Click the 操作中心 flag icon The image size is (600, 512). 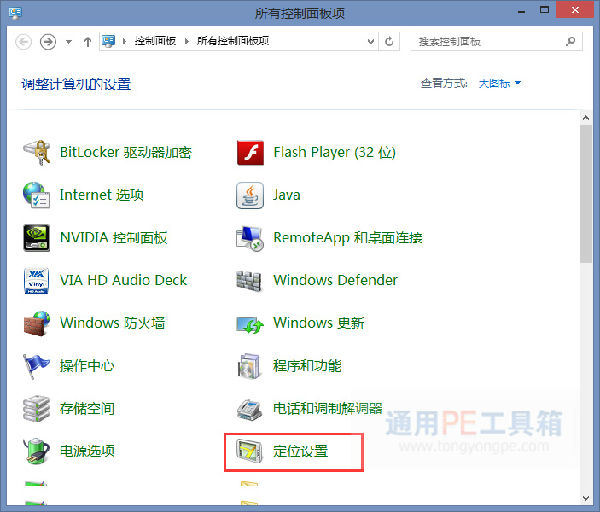pos(36,366)
